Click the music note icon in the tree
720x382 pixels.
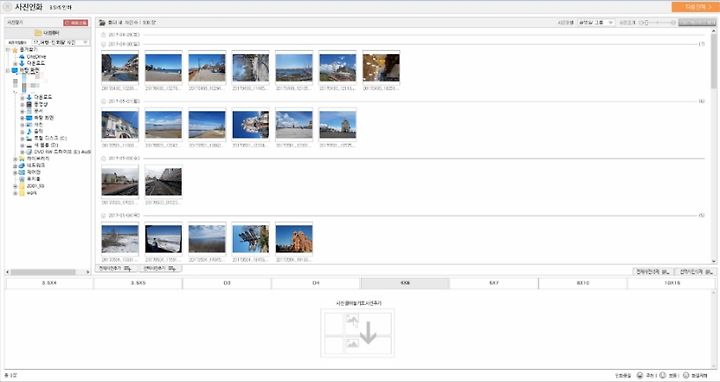(29, 131)
